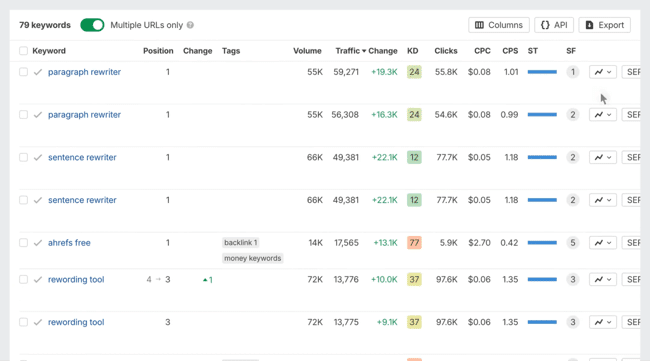The height and width of the screenshot is (361, 650).
Task: Click the ST column header
Action: [x=533, y=51]
